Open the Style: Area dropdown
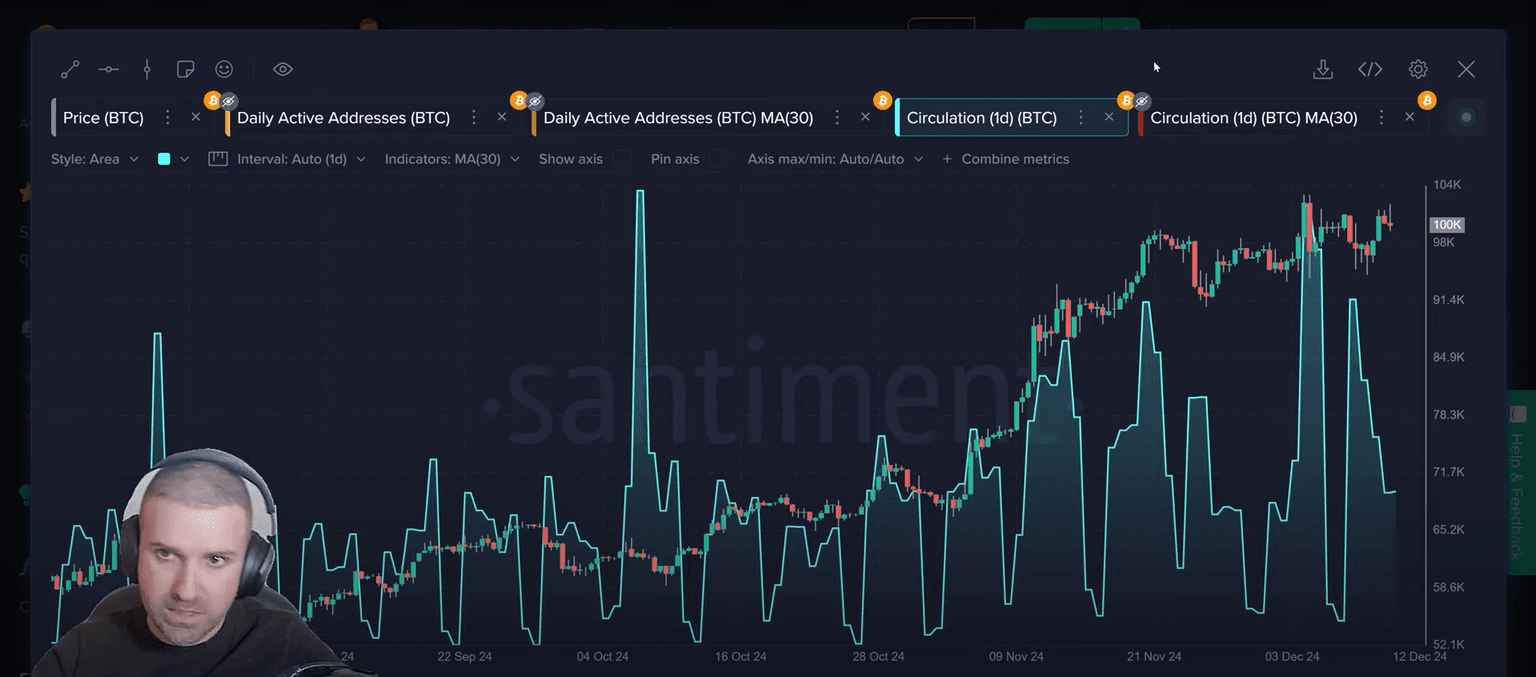Image resolution: width=1536 pixels, height=677 pixels. tap(94, 159)
